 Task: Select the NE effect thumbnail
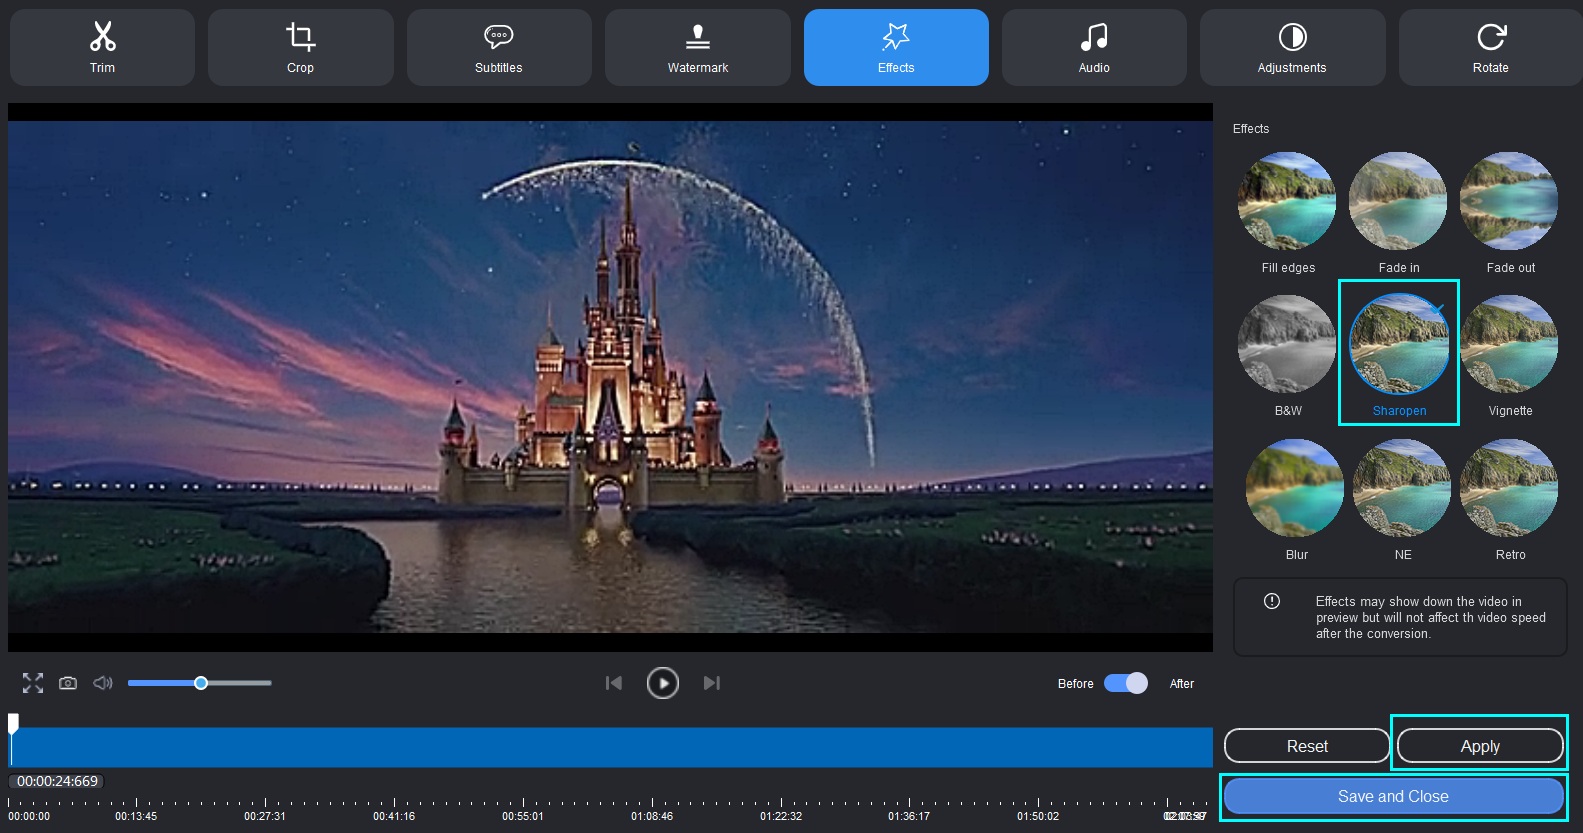click(x=1402, y=488)
